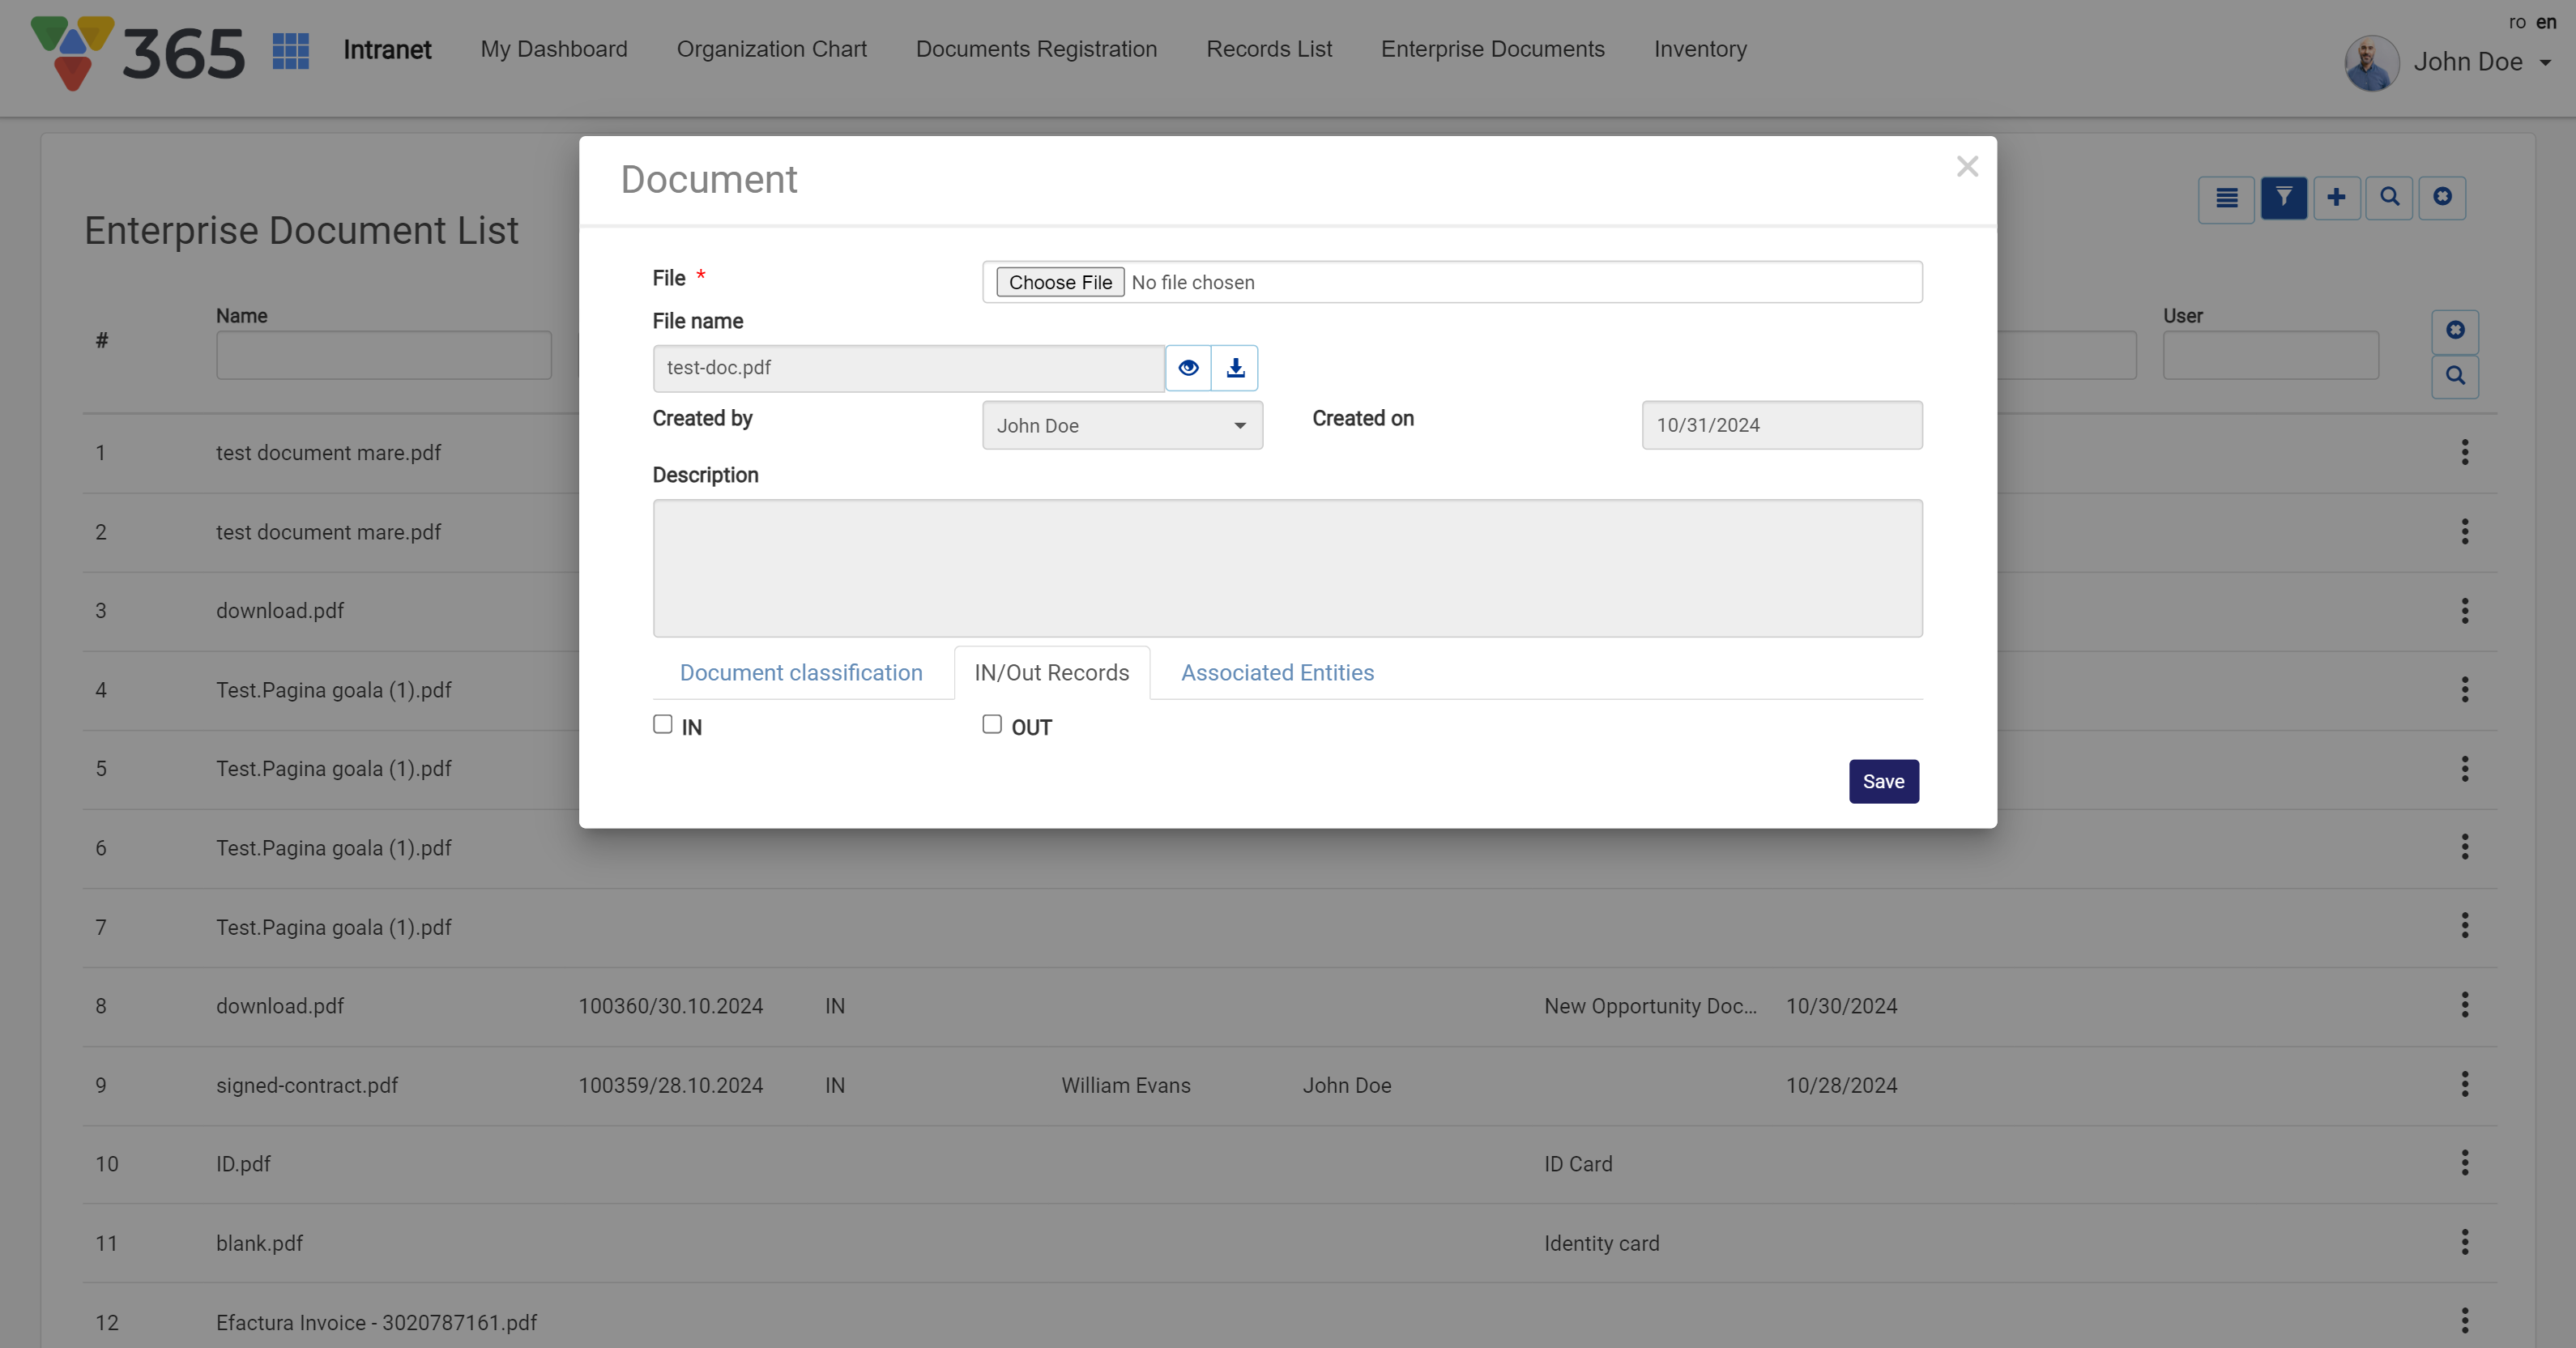
Task: Open row 9 three-dot actions menu
Action: 2464,1084
